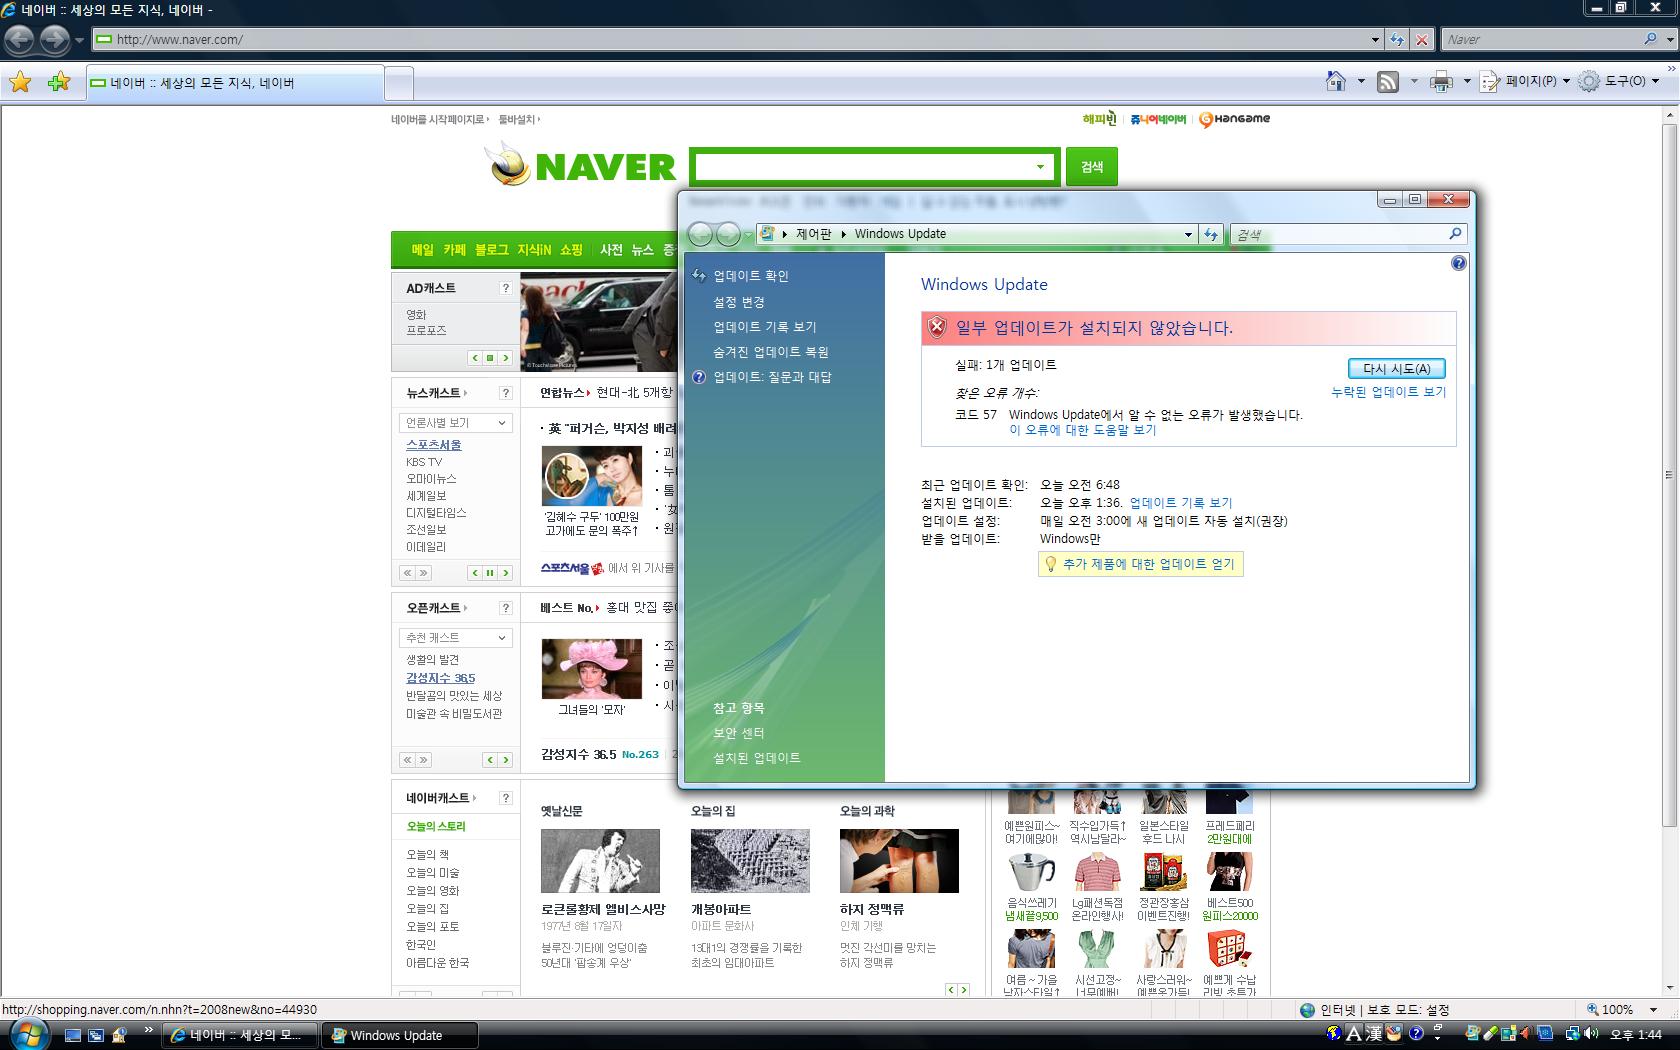
Task: Switch to the 네이버 browser tab
Action: pos(235,83)
